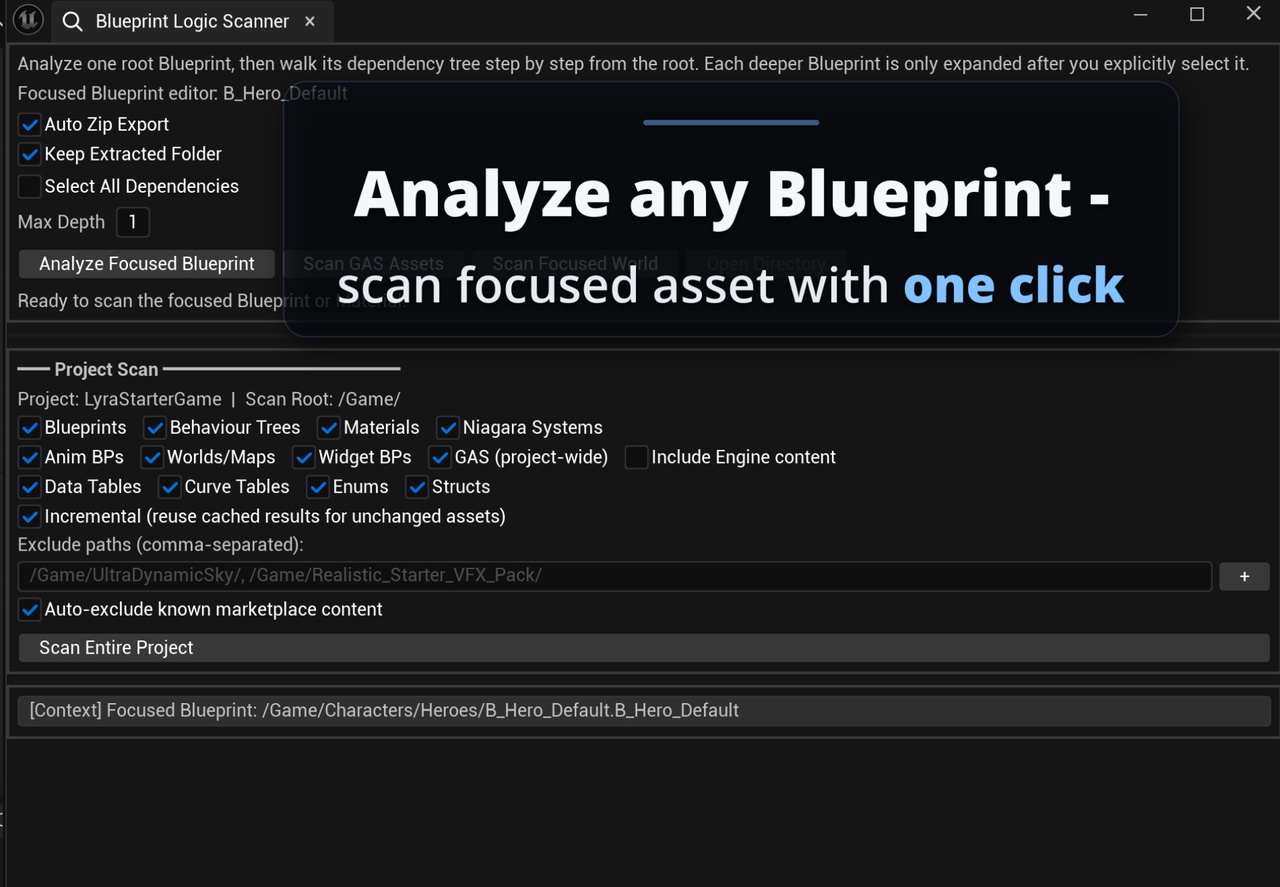Toggle the Structs checkbox

click(x=417, y=487)
